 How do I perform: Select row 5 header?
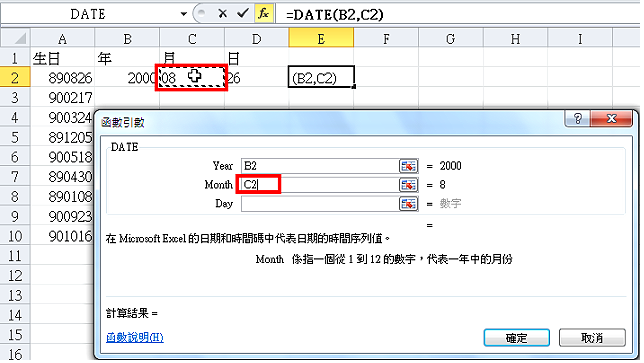click(x=15, y=137)
